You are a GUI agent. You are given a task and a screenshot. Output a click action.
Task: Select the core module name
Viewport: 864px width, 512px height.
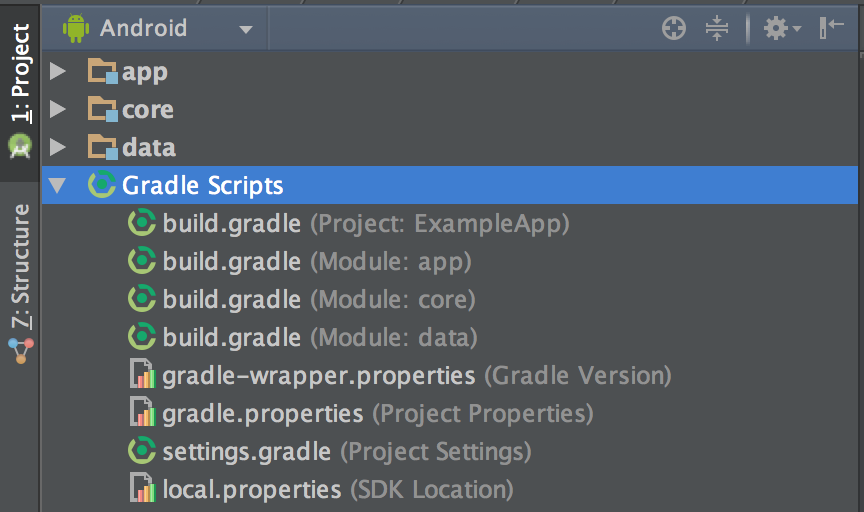pos(148,110)
